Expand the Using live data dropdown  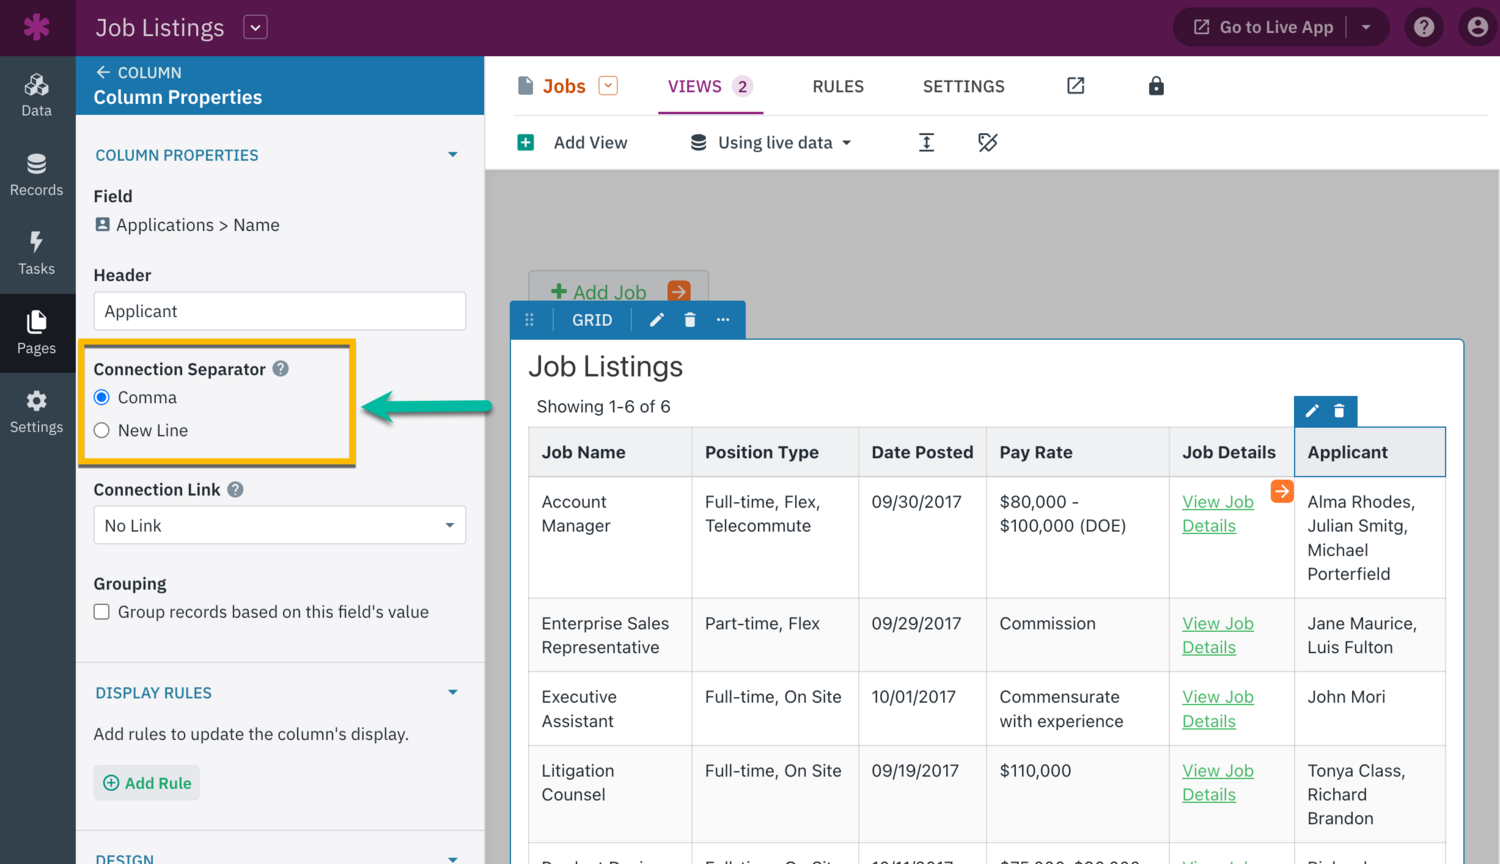(772, 143)
